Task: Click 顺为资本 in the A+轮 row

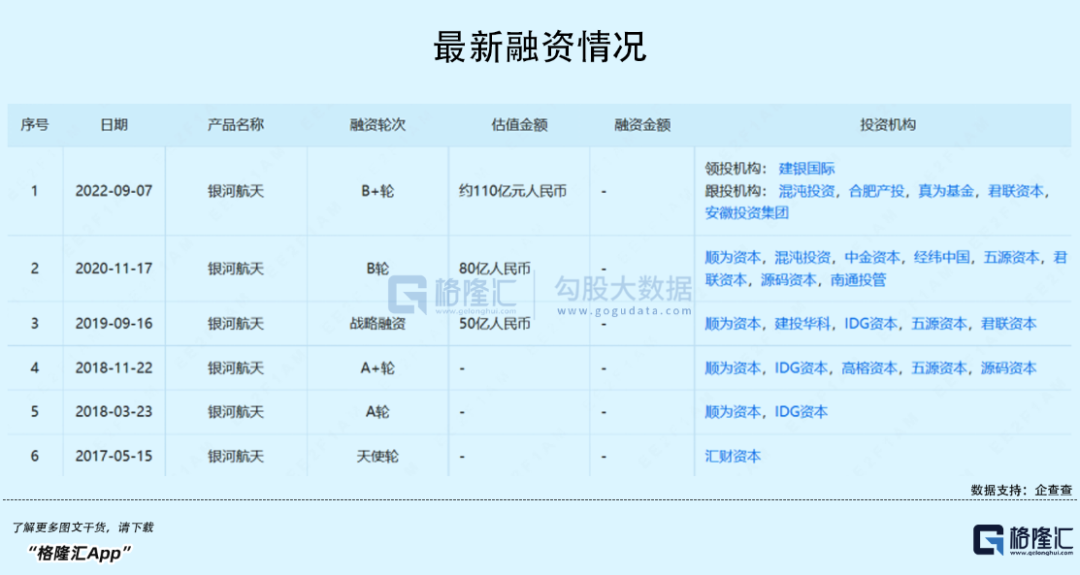Action: coord(733,368)
